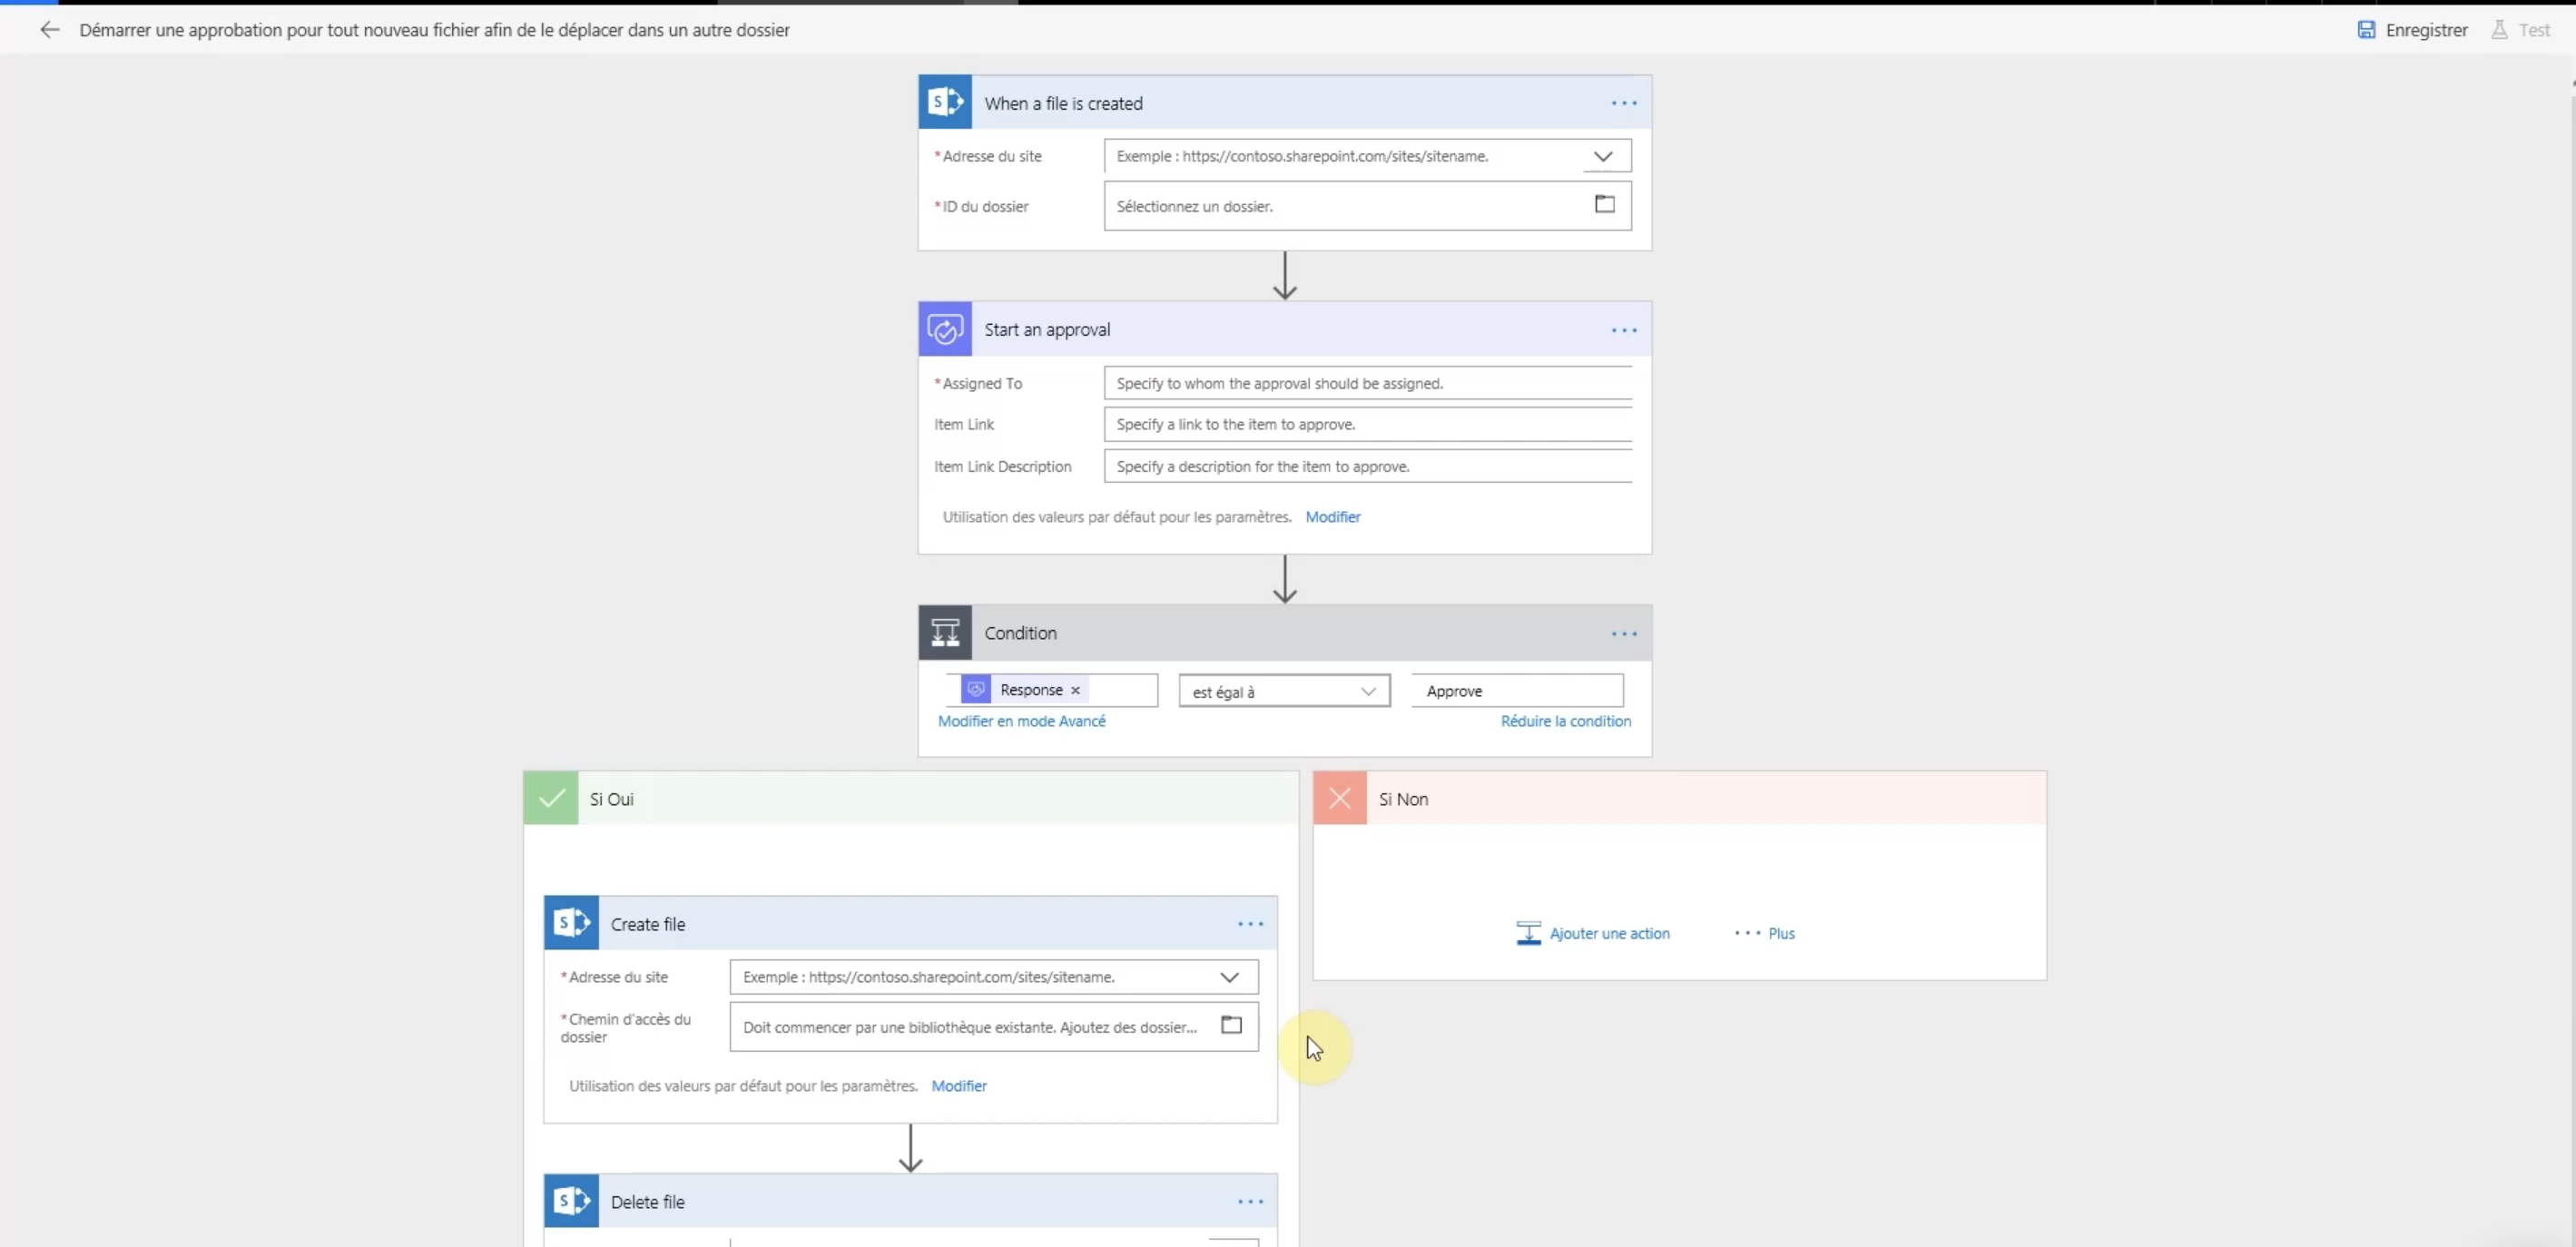The width and height of the screenshot is (2576, 1247).
Task: Click the 'Delete file' SharePoint action icon
Action: tap(572, 1201)
